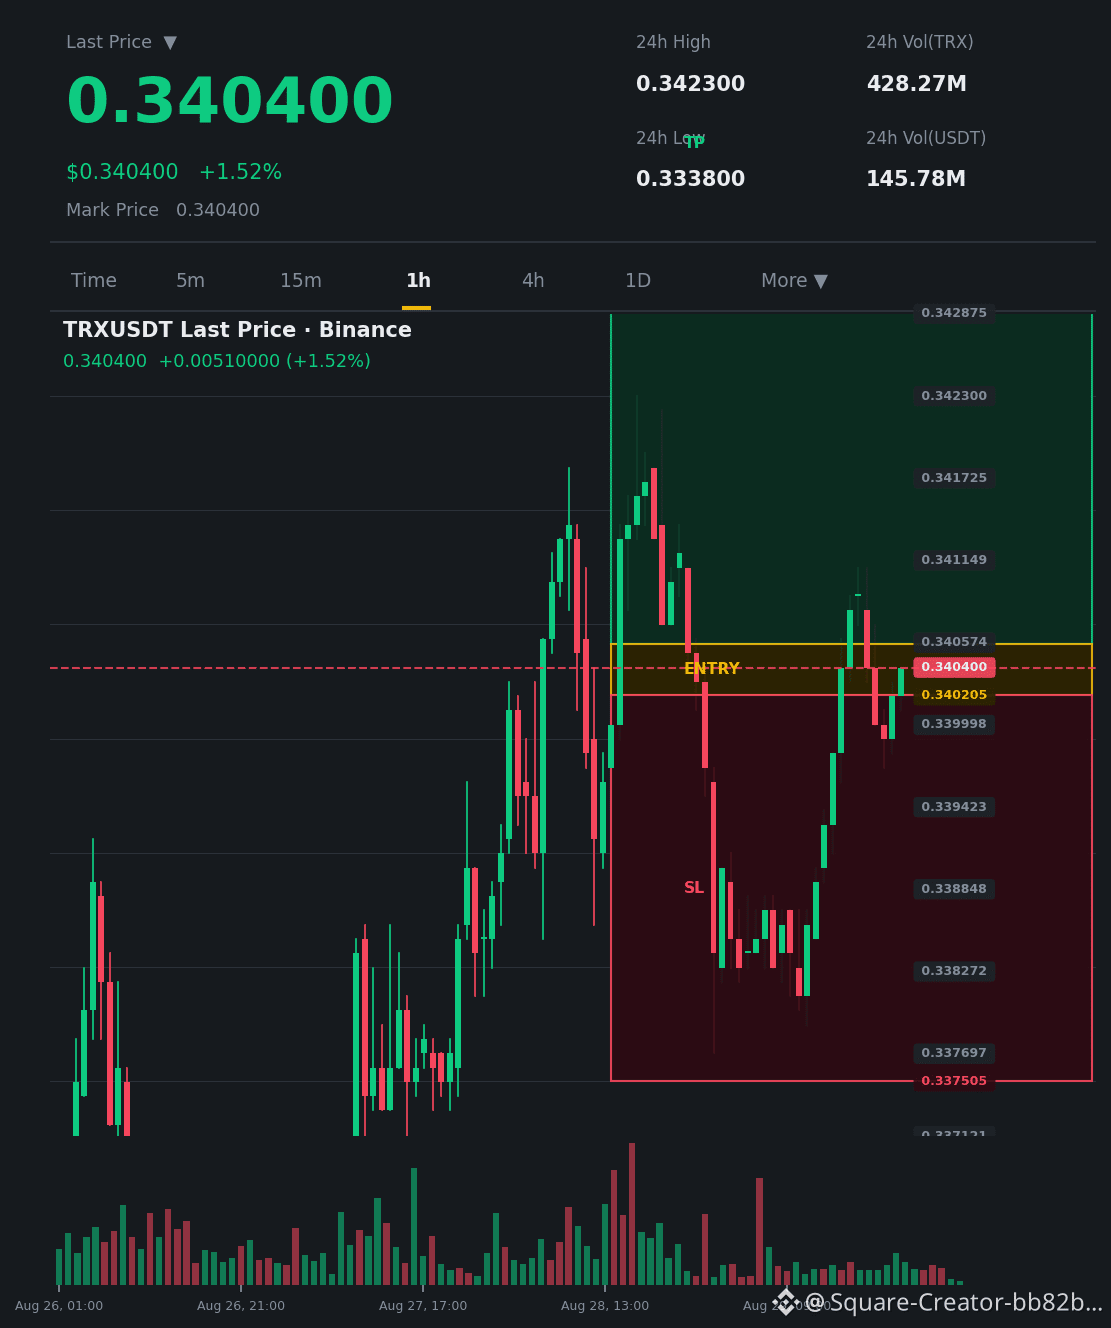Screen dimensions: 1111x1328
Task: Select the 1h timeframe tab
Action: click(418, 281)
